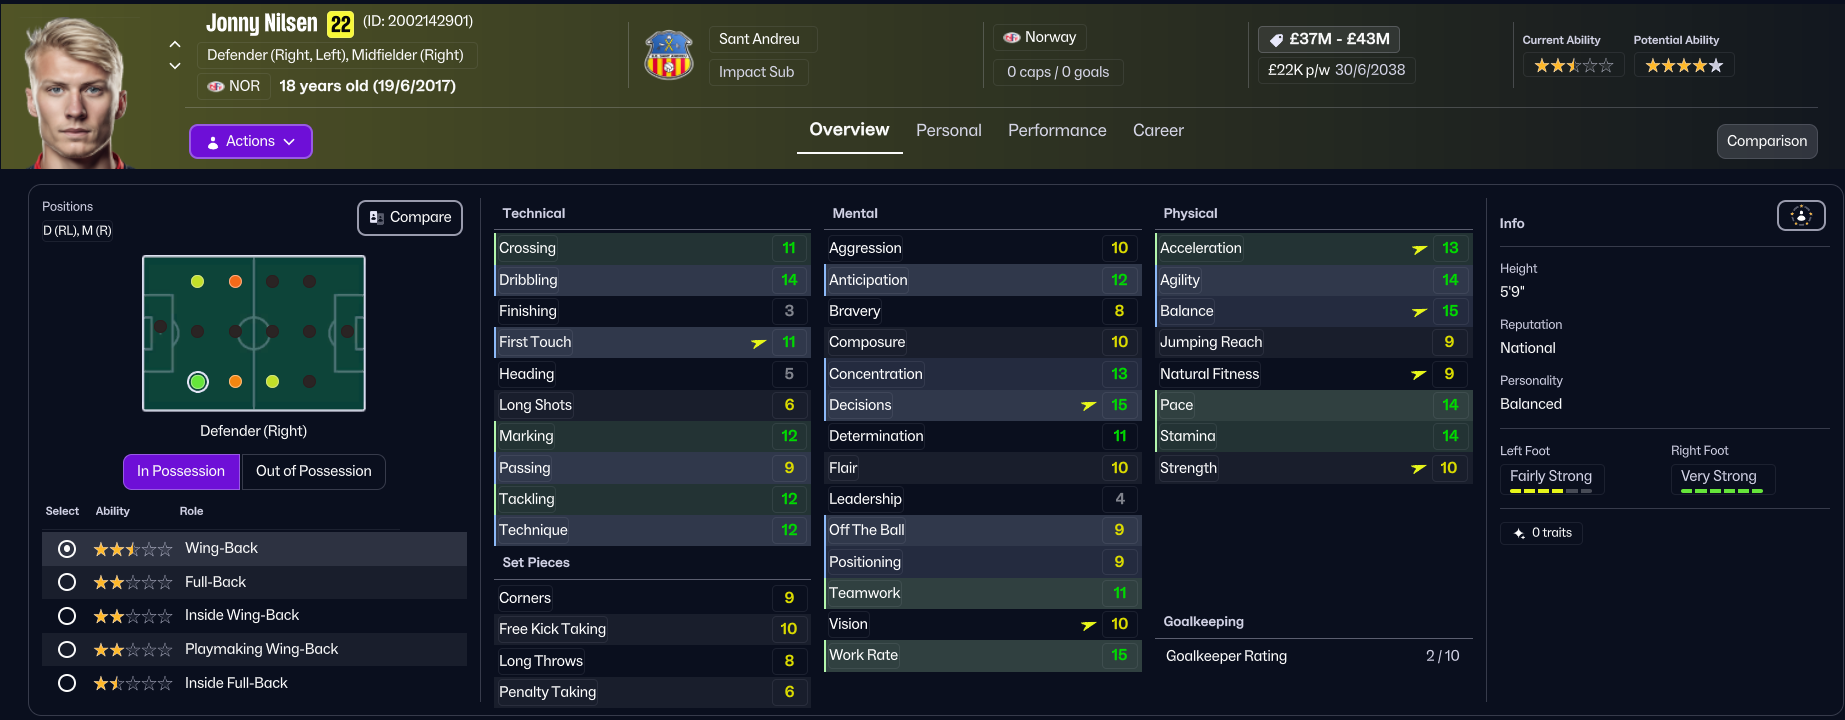Select the Inside Wing-Back role radio button
The image size is (1845, 720).
click(x=67, y=616)
